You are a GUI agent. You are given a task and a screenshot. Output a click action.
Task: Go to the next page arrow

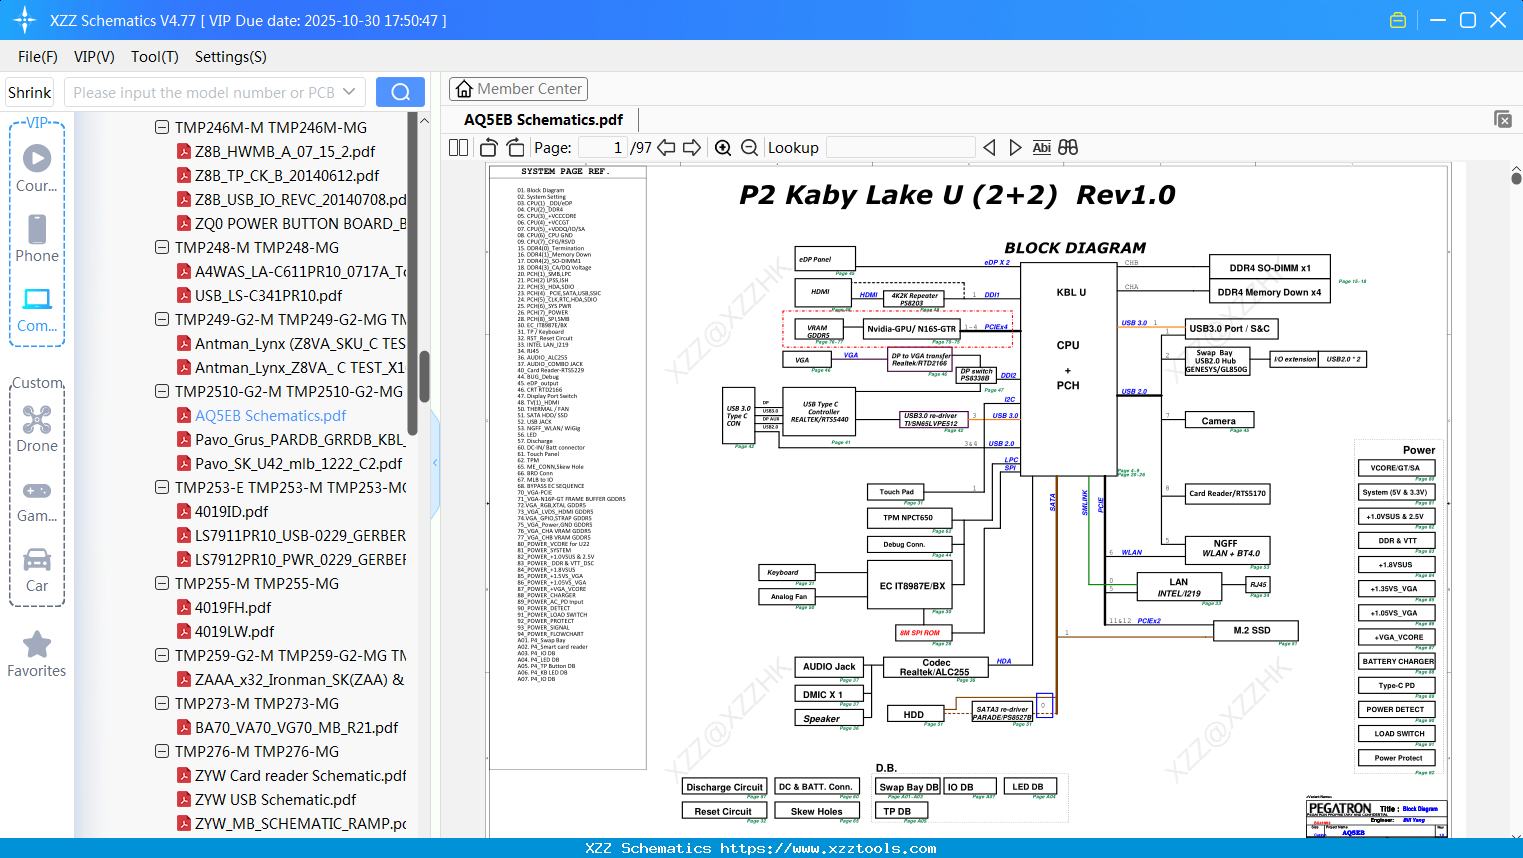point(692,148)
